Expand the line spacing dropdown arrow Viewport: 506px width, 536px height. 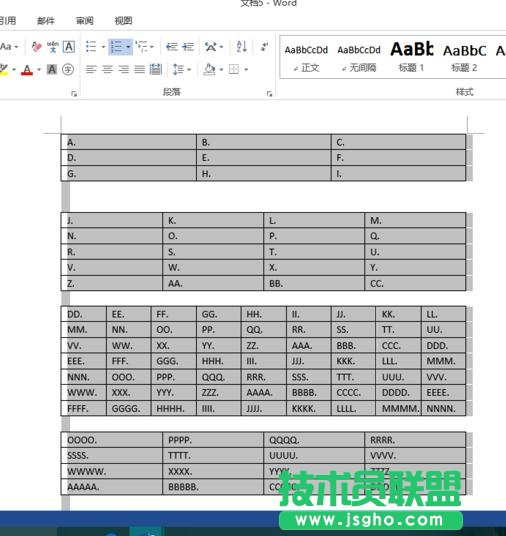(189, 70)
